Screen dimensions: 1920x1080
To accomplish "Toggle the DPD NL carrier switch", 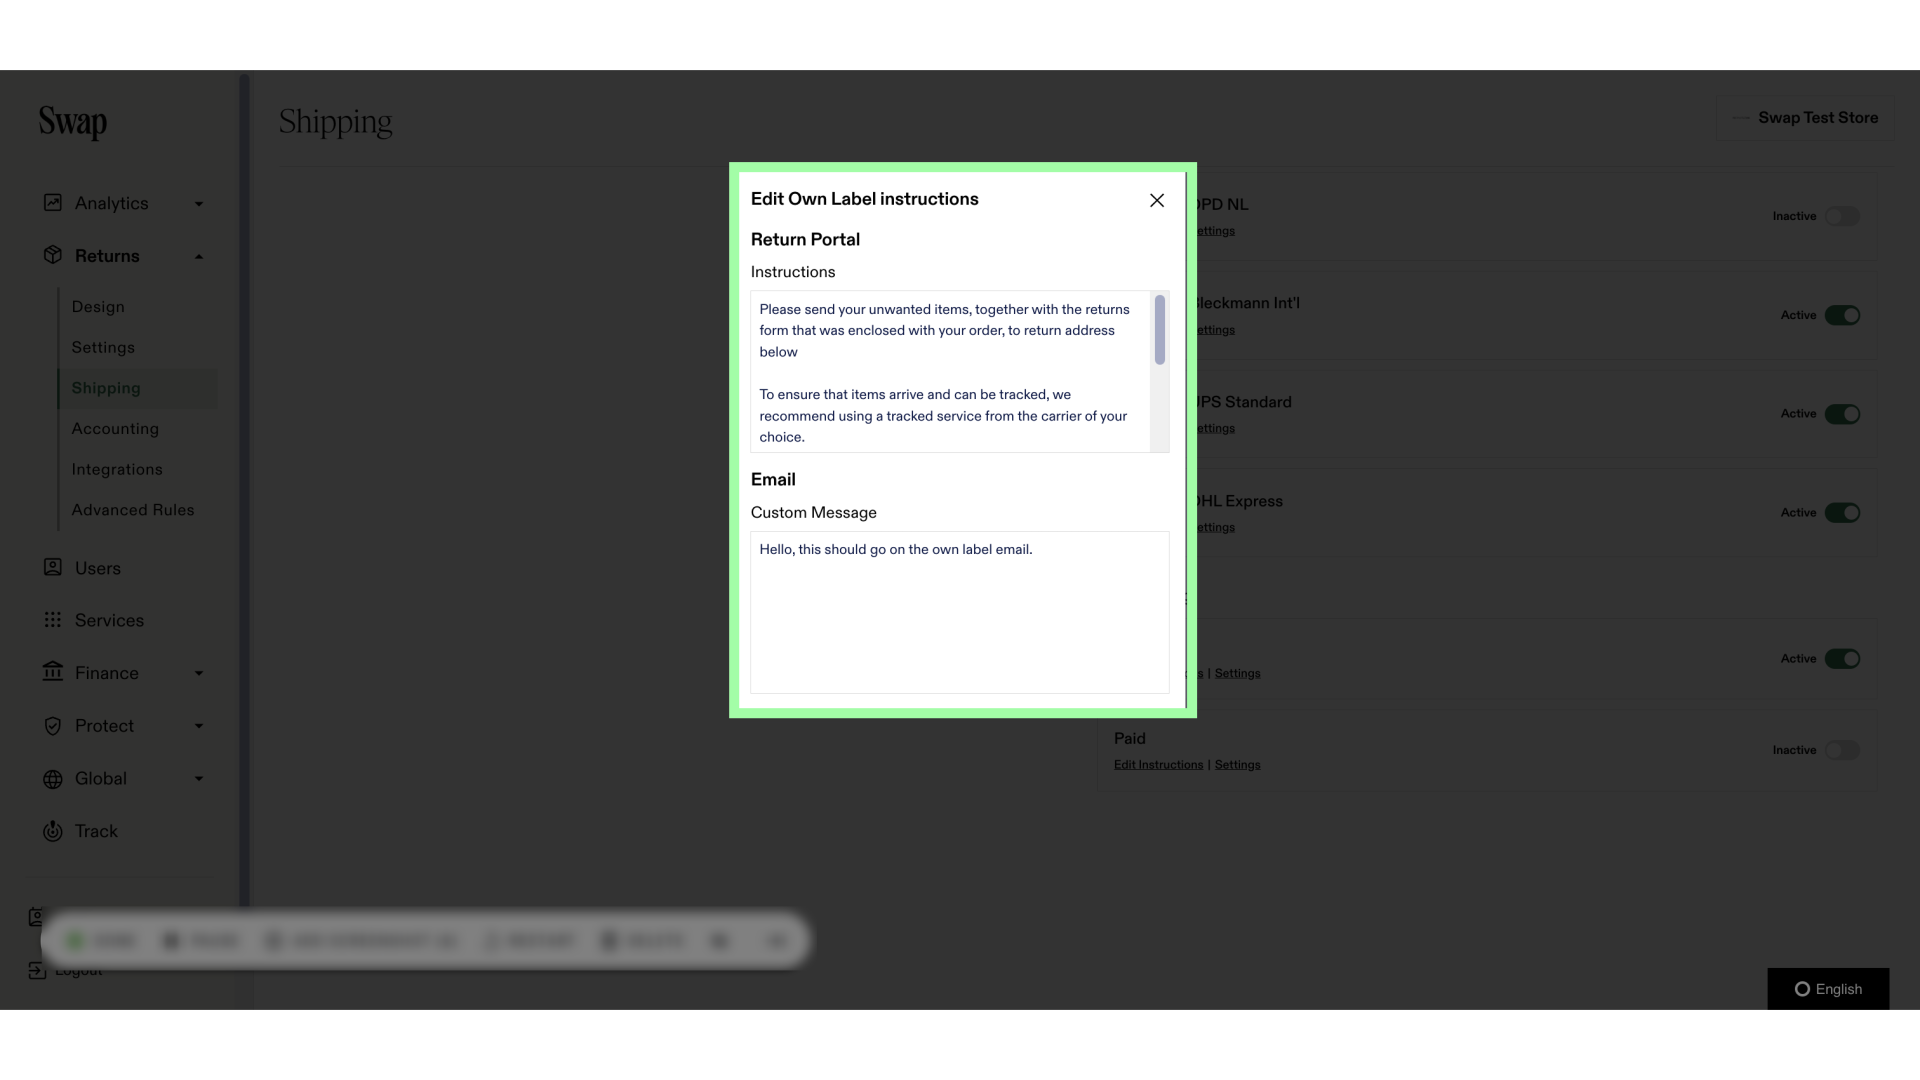I will (x=1842, y=217).
